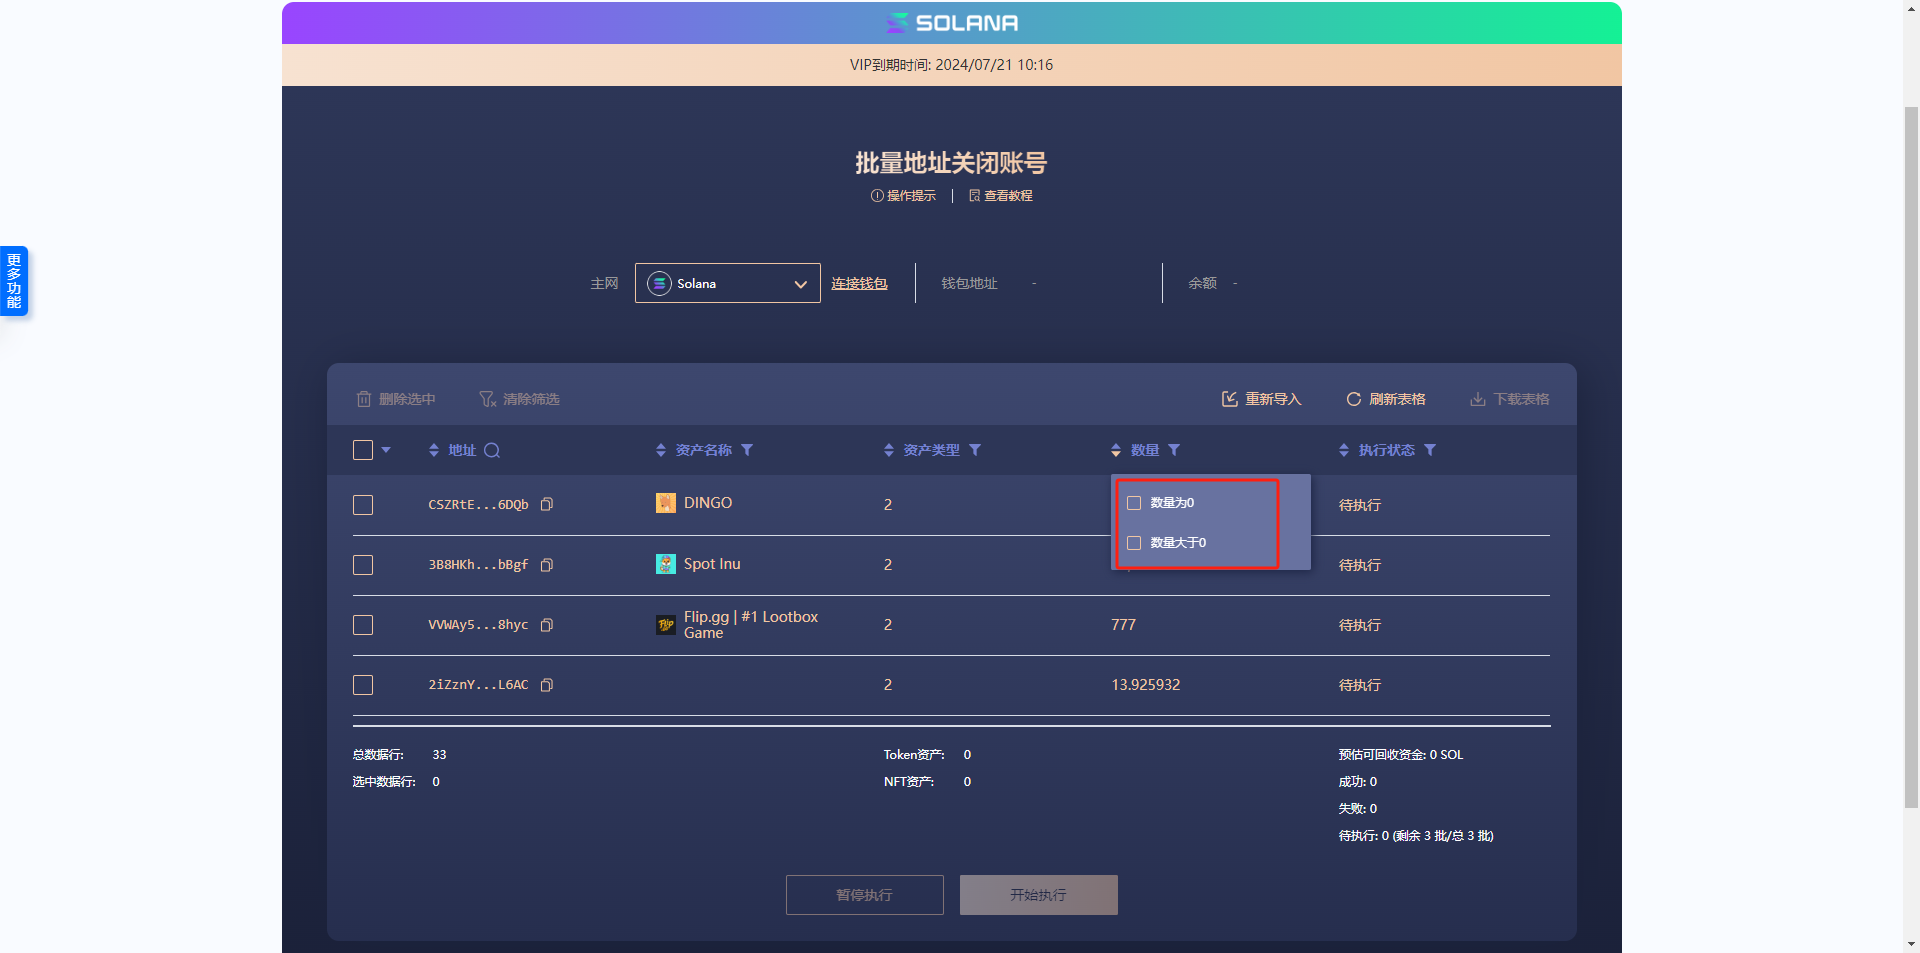
Task: Toggle select-all checkbox in table header
Action: (363, 450)
